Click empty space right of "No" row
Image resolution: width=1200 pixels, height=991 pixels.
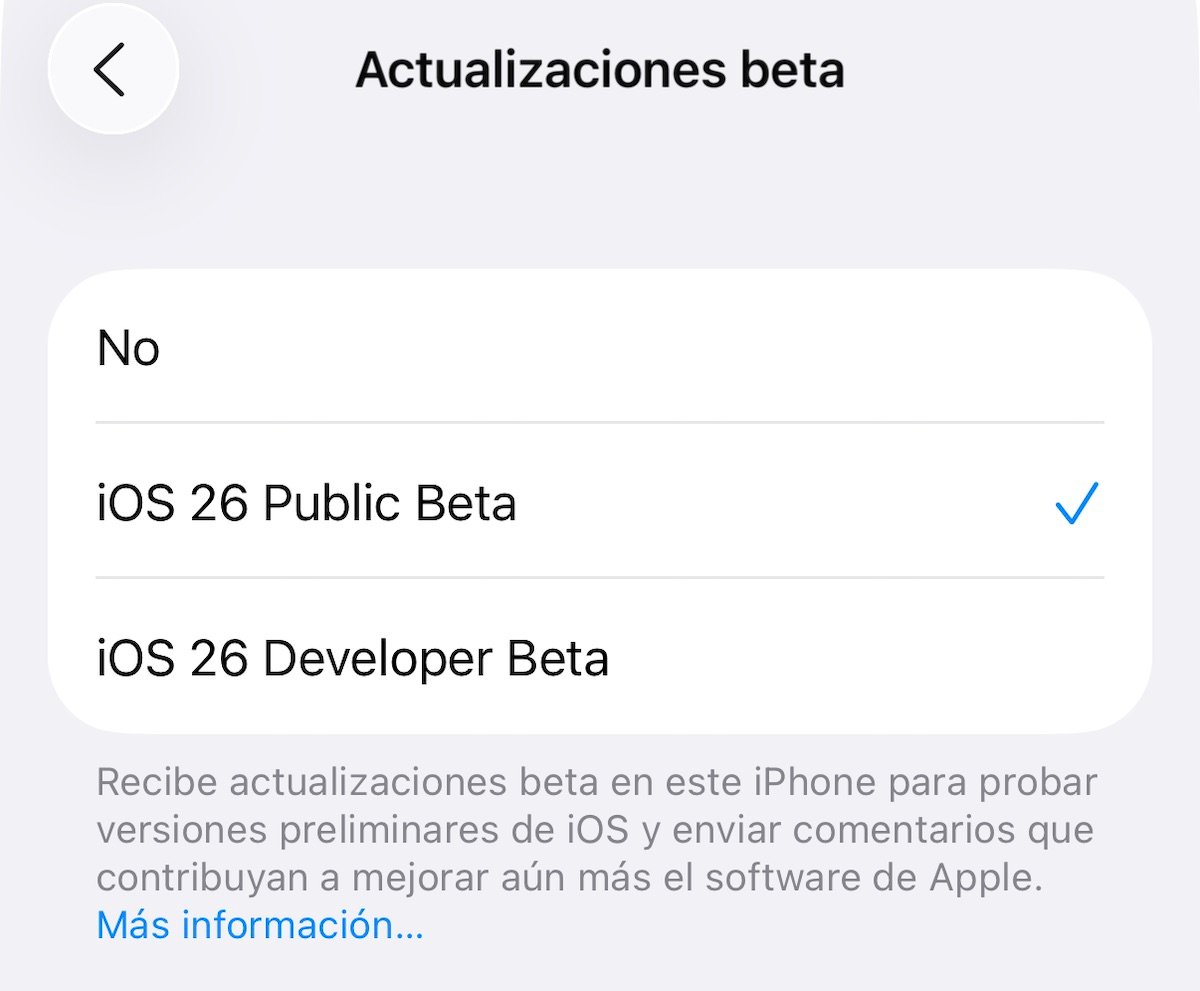click(650, 346)
